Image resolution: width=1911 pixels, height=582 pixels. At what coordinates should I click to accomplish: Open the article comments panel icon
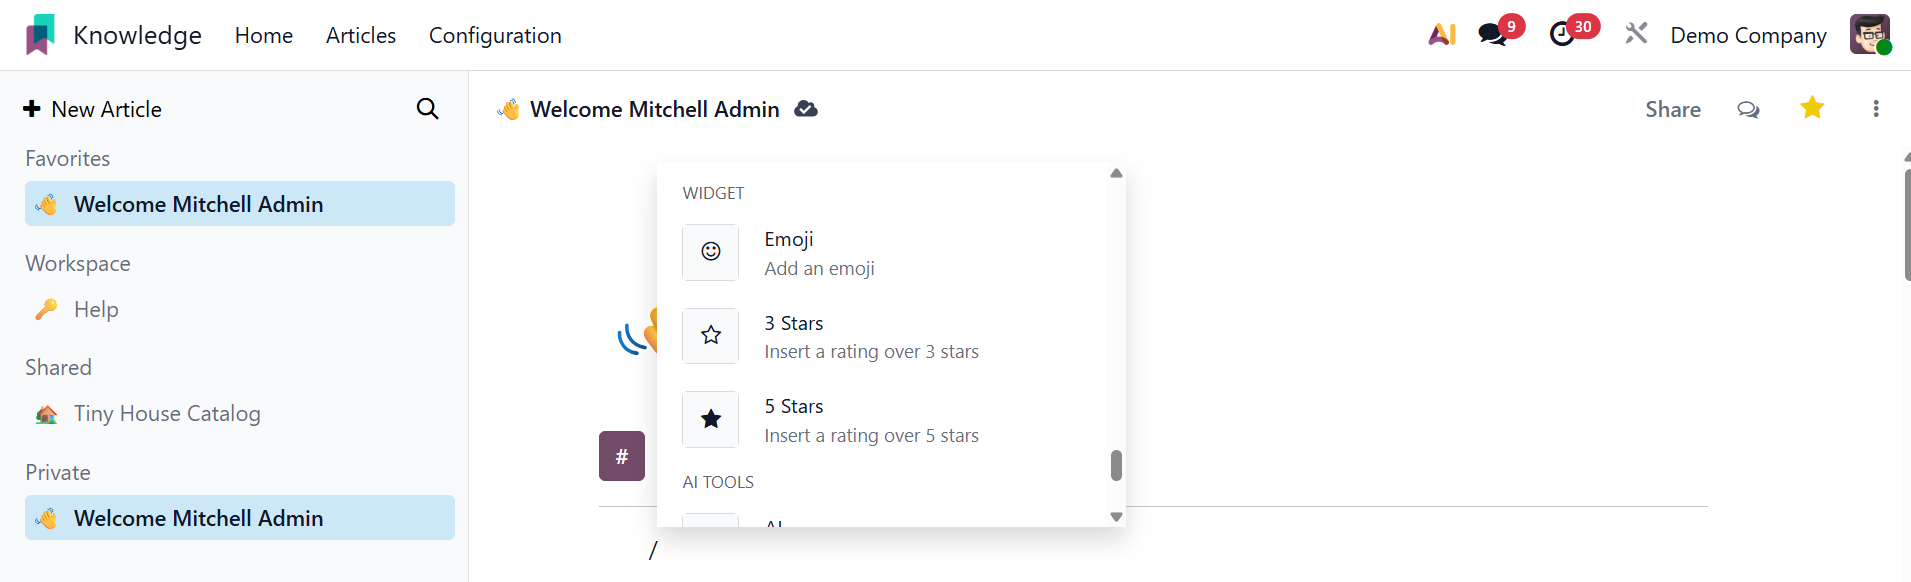coord(1748,109)
